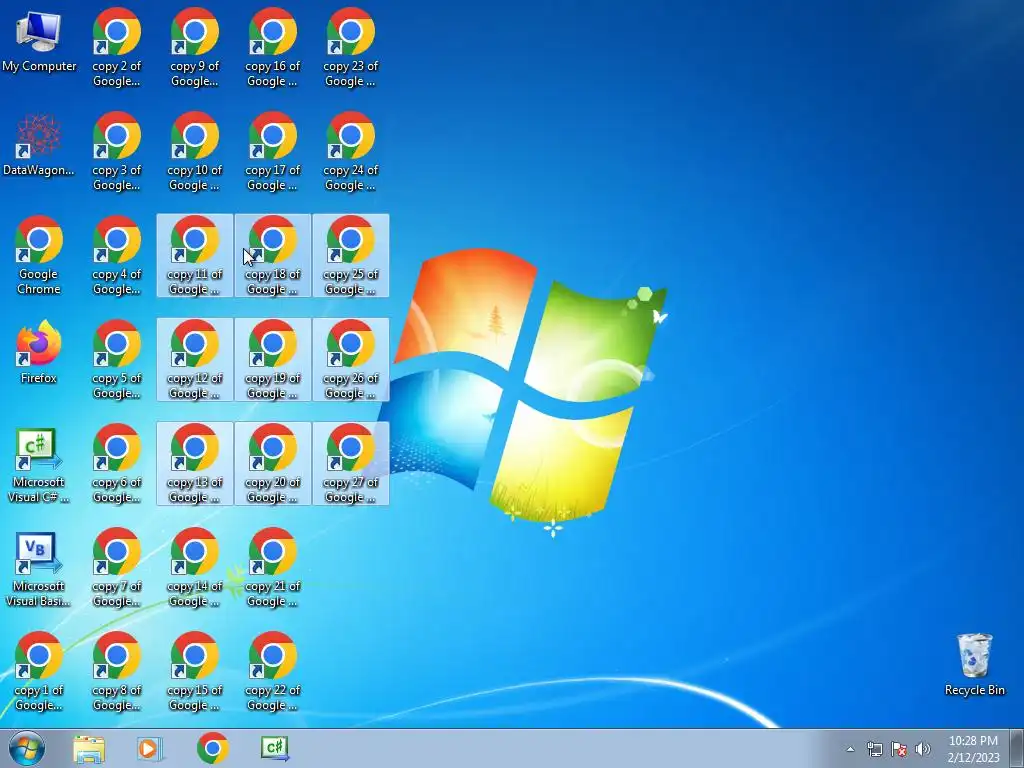Select the copy 11 of Google shortcut
The image size is (1024, 768).
coord(195,255)
